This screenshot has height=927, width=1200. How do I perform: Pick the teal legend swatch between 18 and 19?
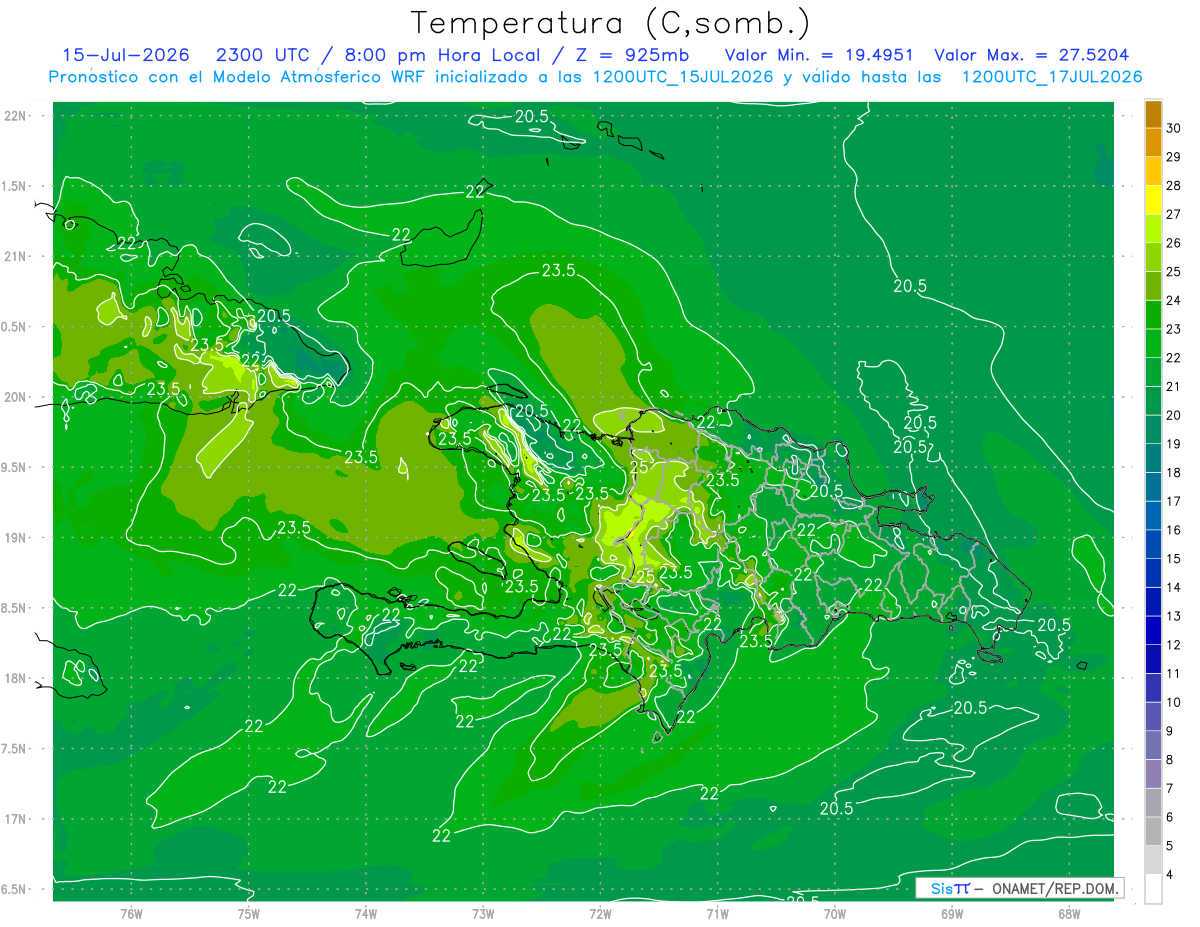(x=1153, y=459)
